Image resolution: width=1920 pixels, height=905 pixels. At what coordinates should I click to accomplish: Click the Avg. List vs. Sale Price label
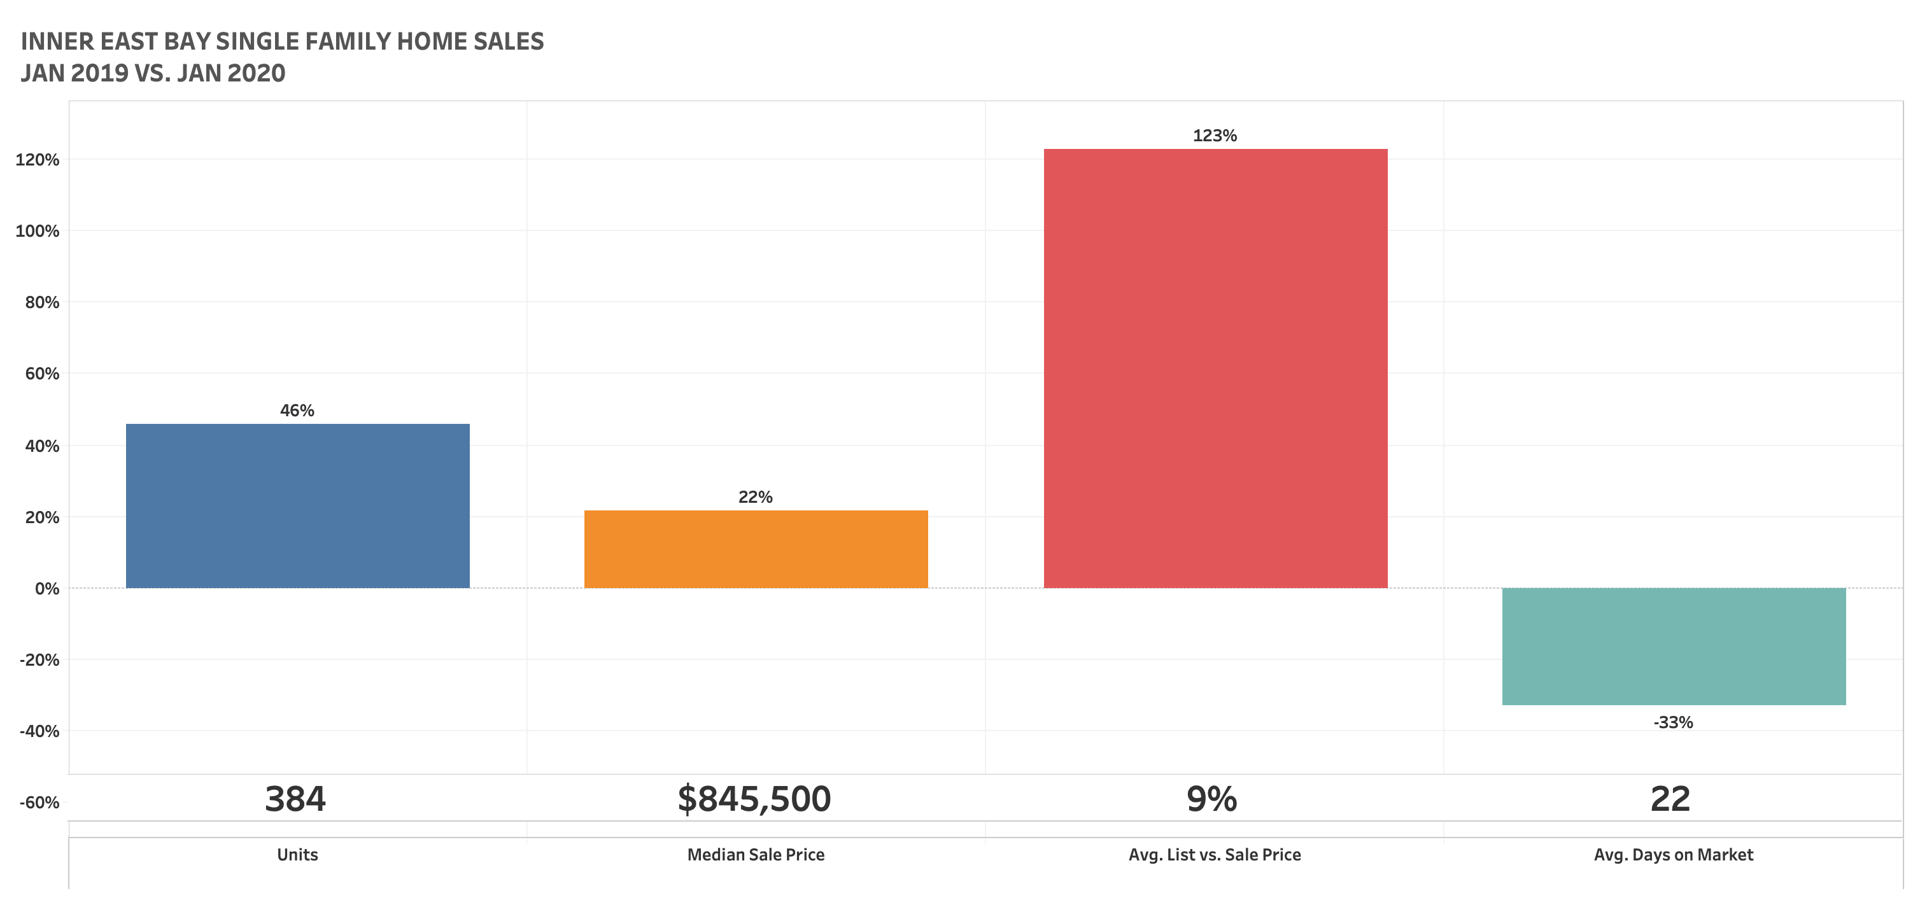1215,855
